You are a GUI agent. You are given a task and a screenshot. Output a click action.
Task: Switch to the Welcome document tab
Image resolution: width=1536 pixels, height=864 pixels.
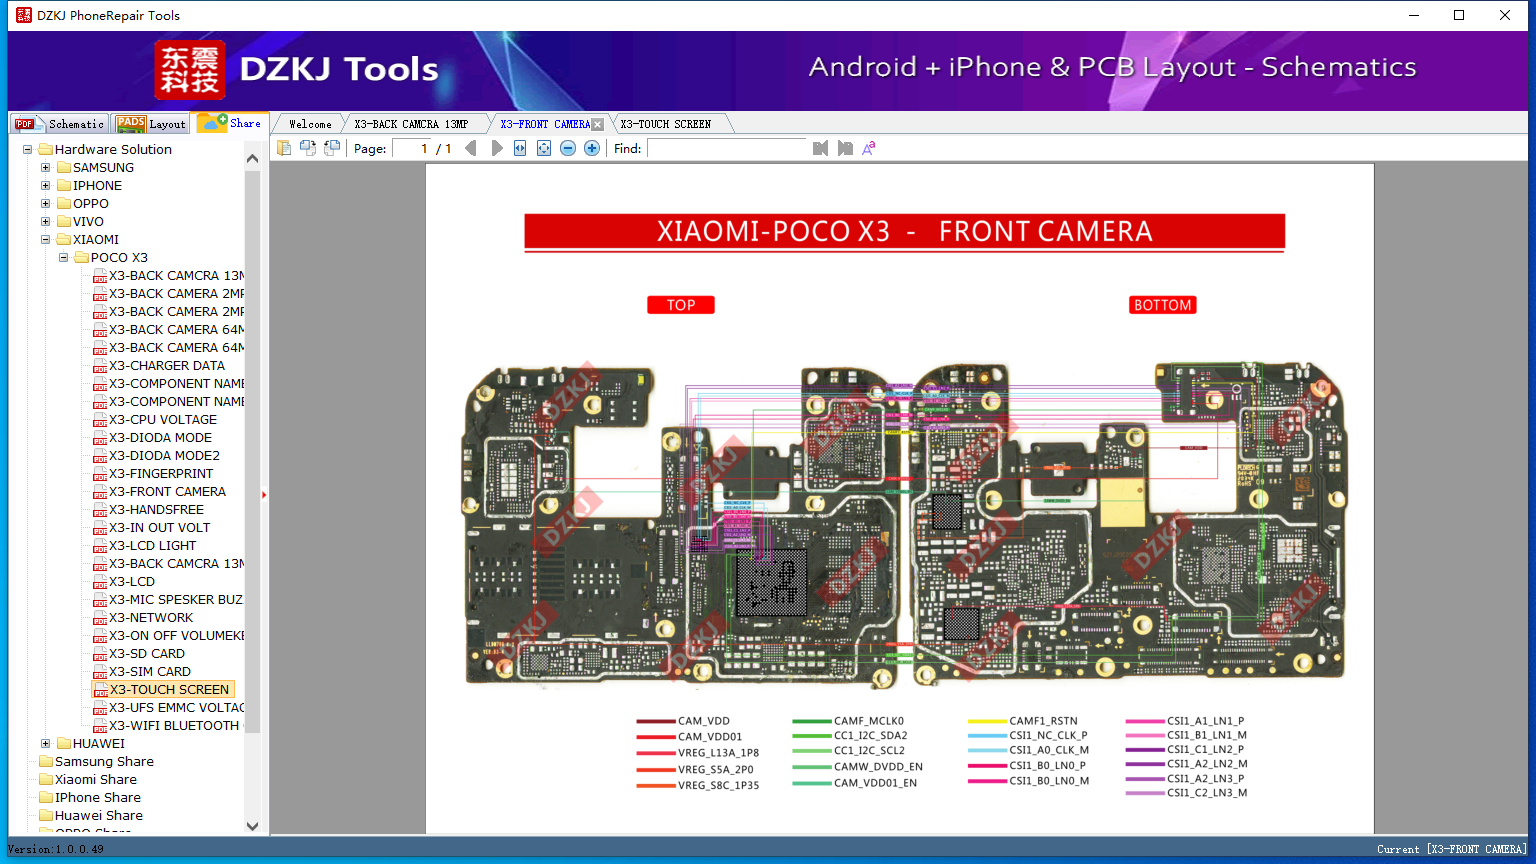tap(310, 124)
